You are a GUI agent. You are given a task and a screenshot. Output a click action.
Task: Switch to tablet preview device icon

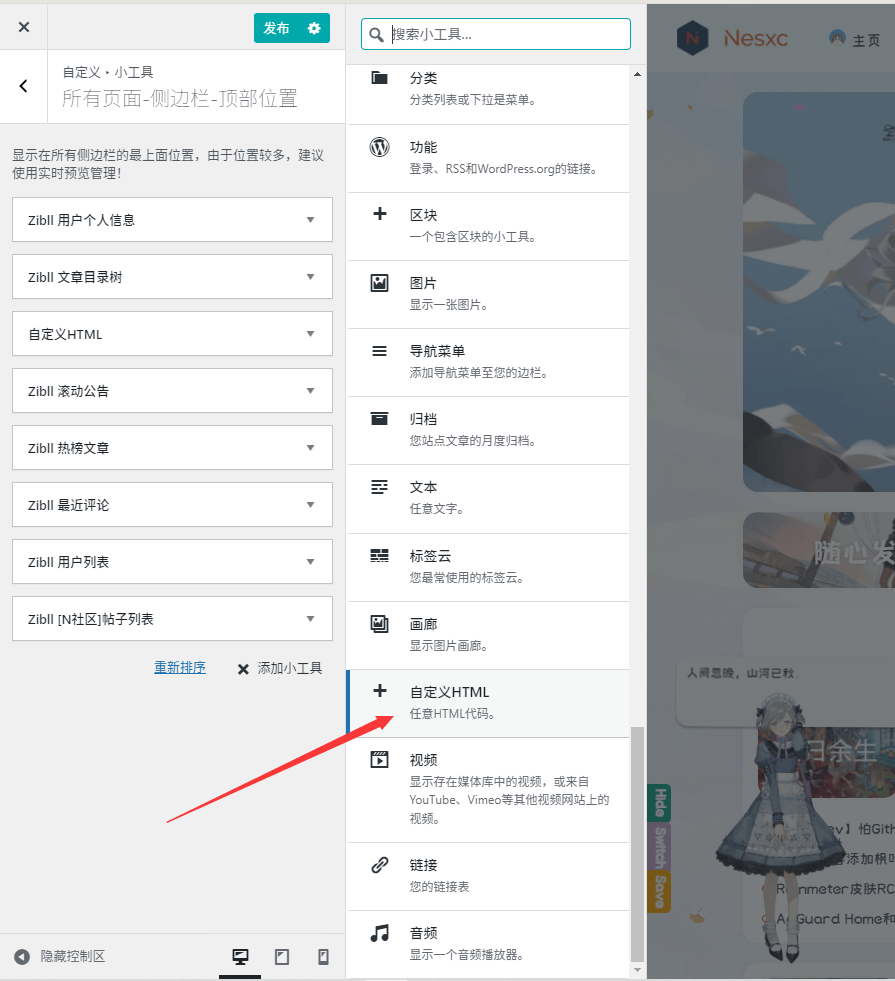tap(282, 956)
